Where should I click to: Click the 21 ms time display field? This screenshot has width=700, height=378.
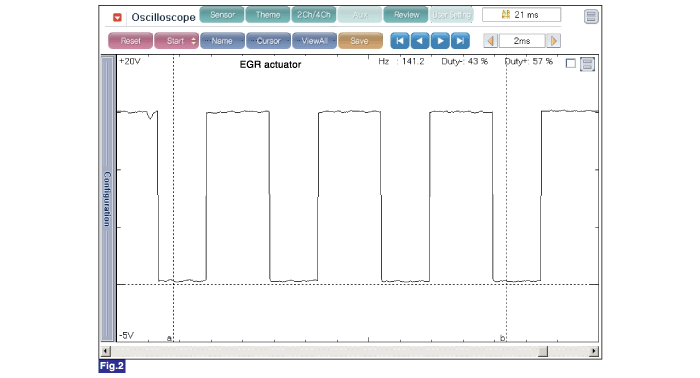[521, 15]
